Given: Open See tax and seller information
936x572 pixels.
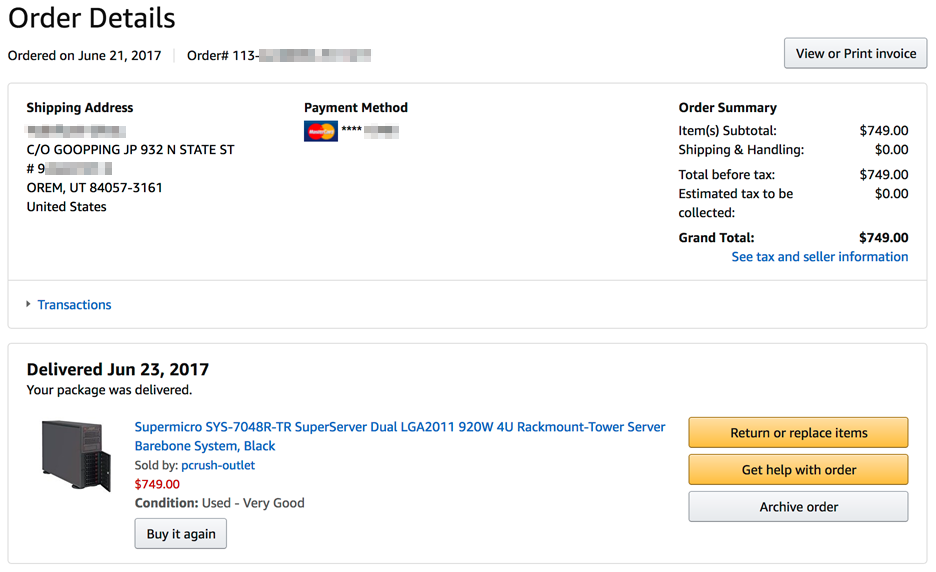Looking at the screenshot, I should [x=819, y=257].
